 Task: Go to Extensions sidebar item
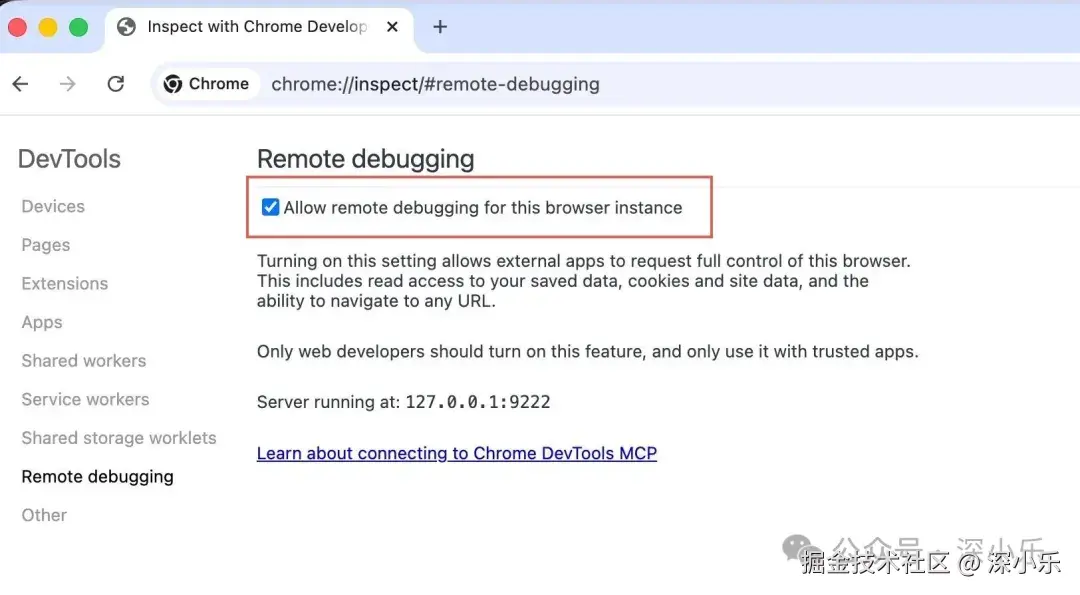coord(64,283)
